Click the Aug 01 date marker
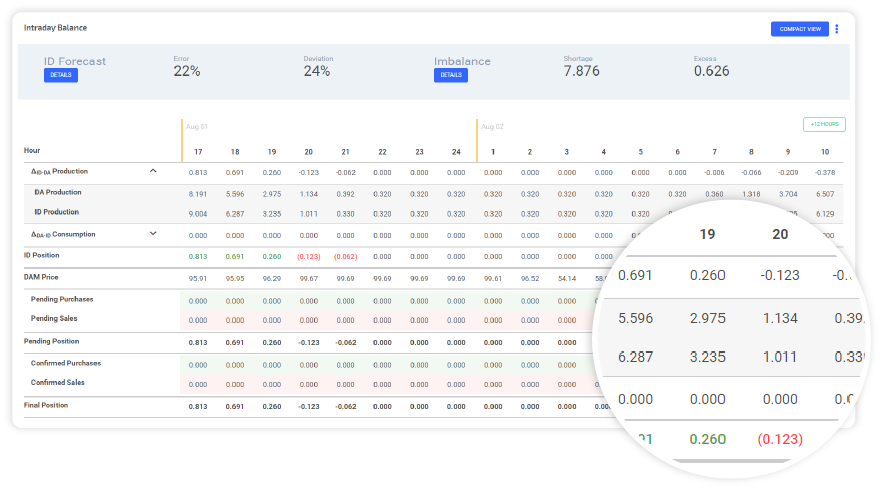 click(x=196, y=126)
